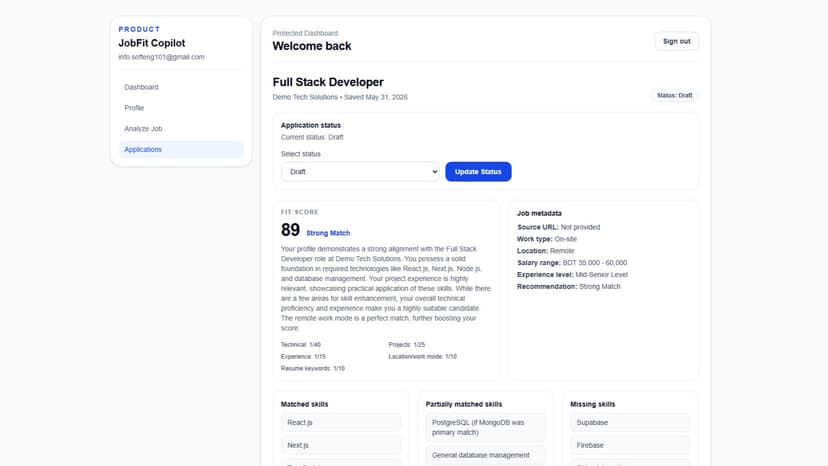Click the Matched skills heading
The image size is (828, 466).
[x=304, y=404]
